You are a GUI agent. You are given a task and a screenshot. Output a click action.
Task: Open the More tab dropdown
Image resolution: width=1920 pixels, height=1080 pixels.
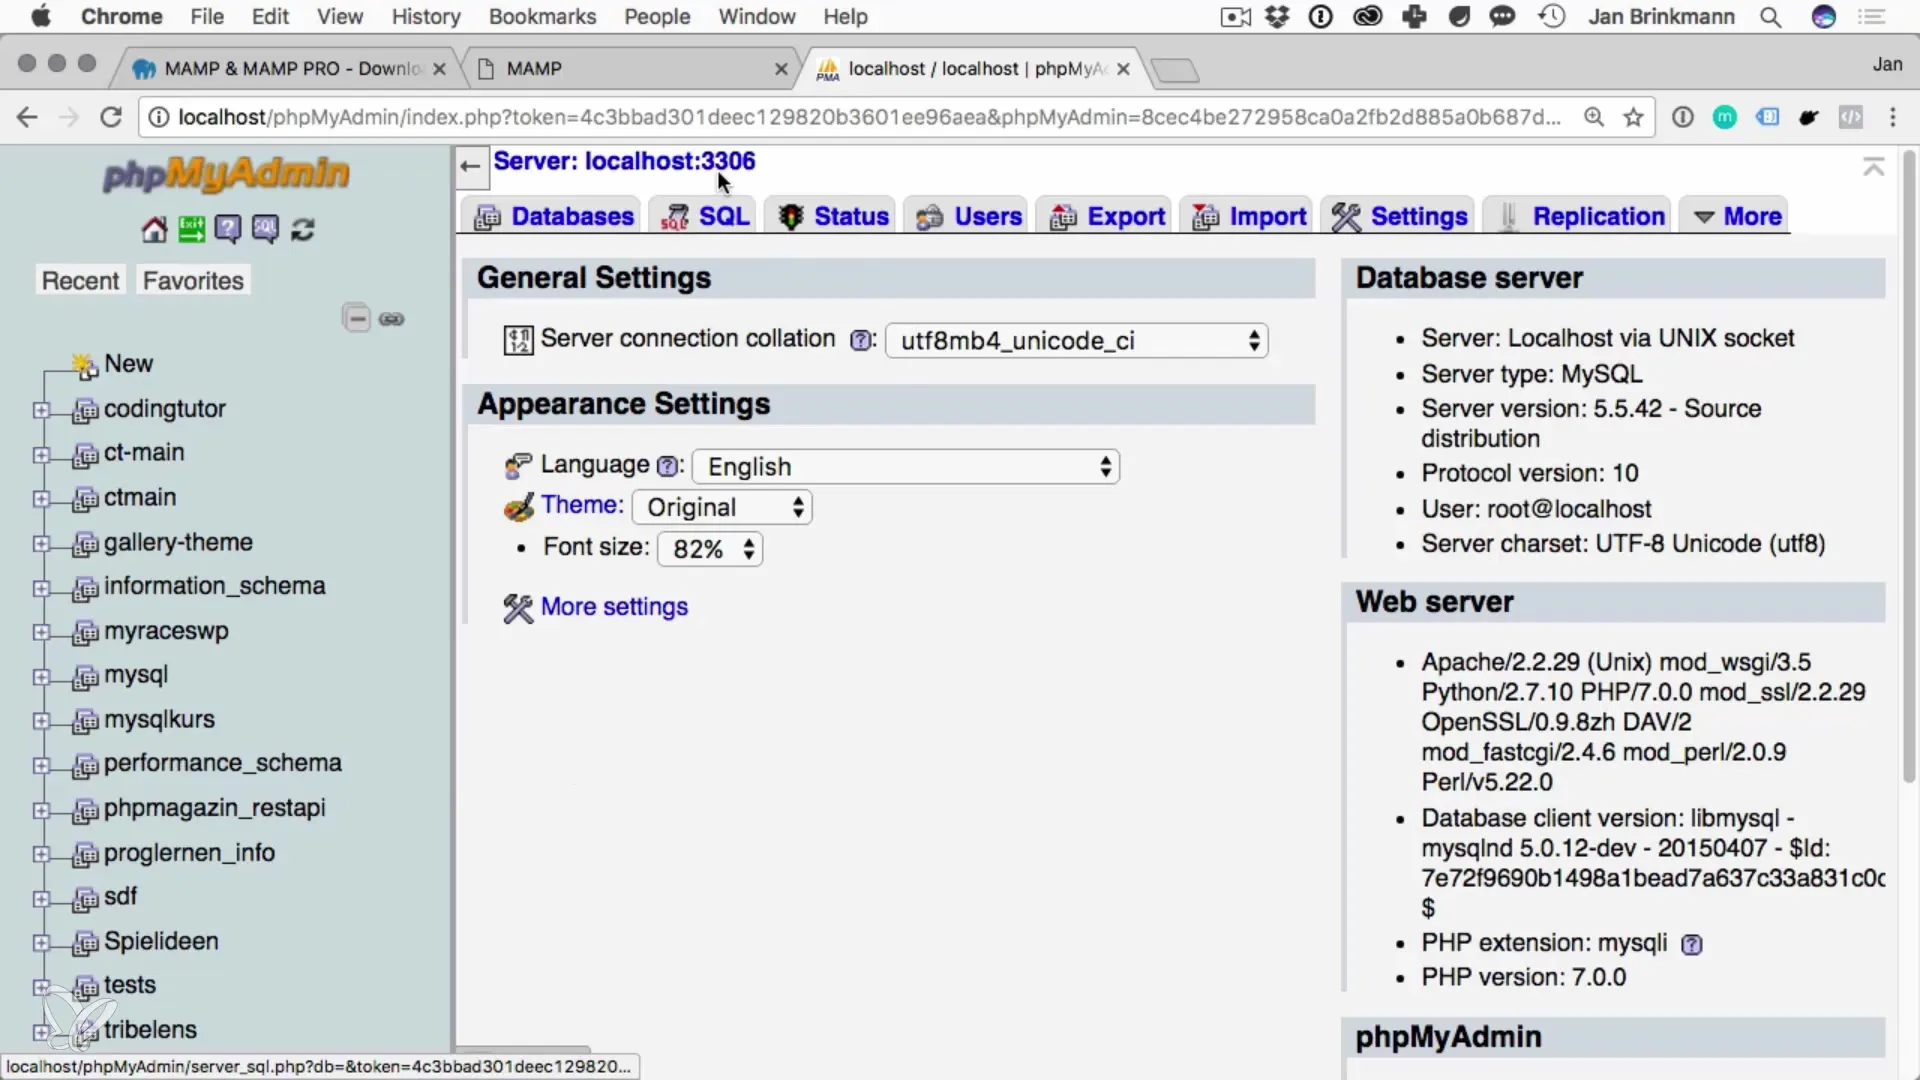pos(1736,216)
